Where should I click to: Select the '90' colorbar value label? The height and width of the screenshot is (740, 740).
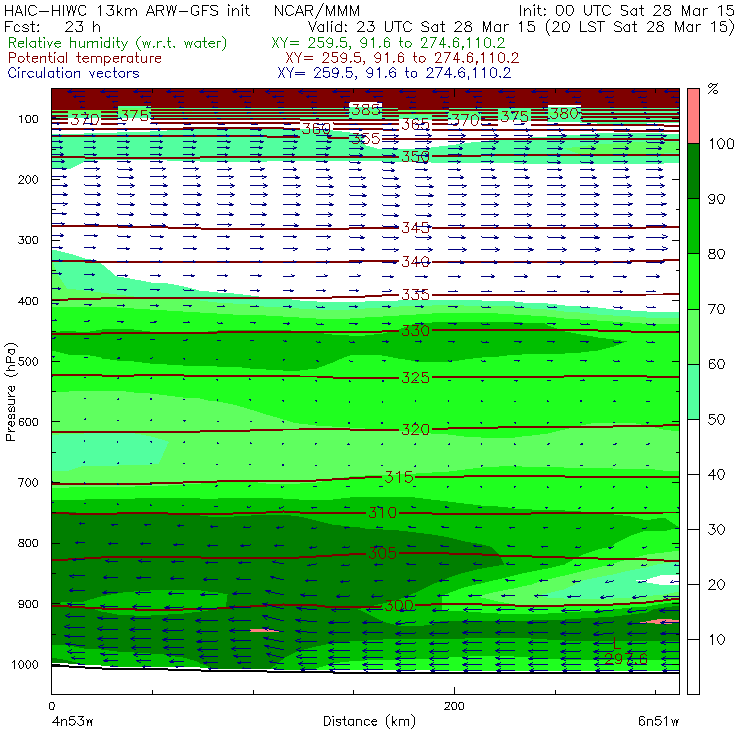716,199
